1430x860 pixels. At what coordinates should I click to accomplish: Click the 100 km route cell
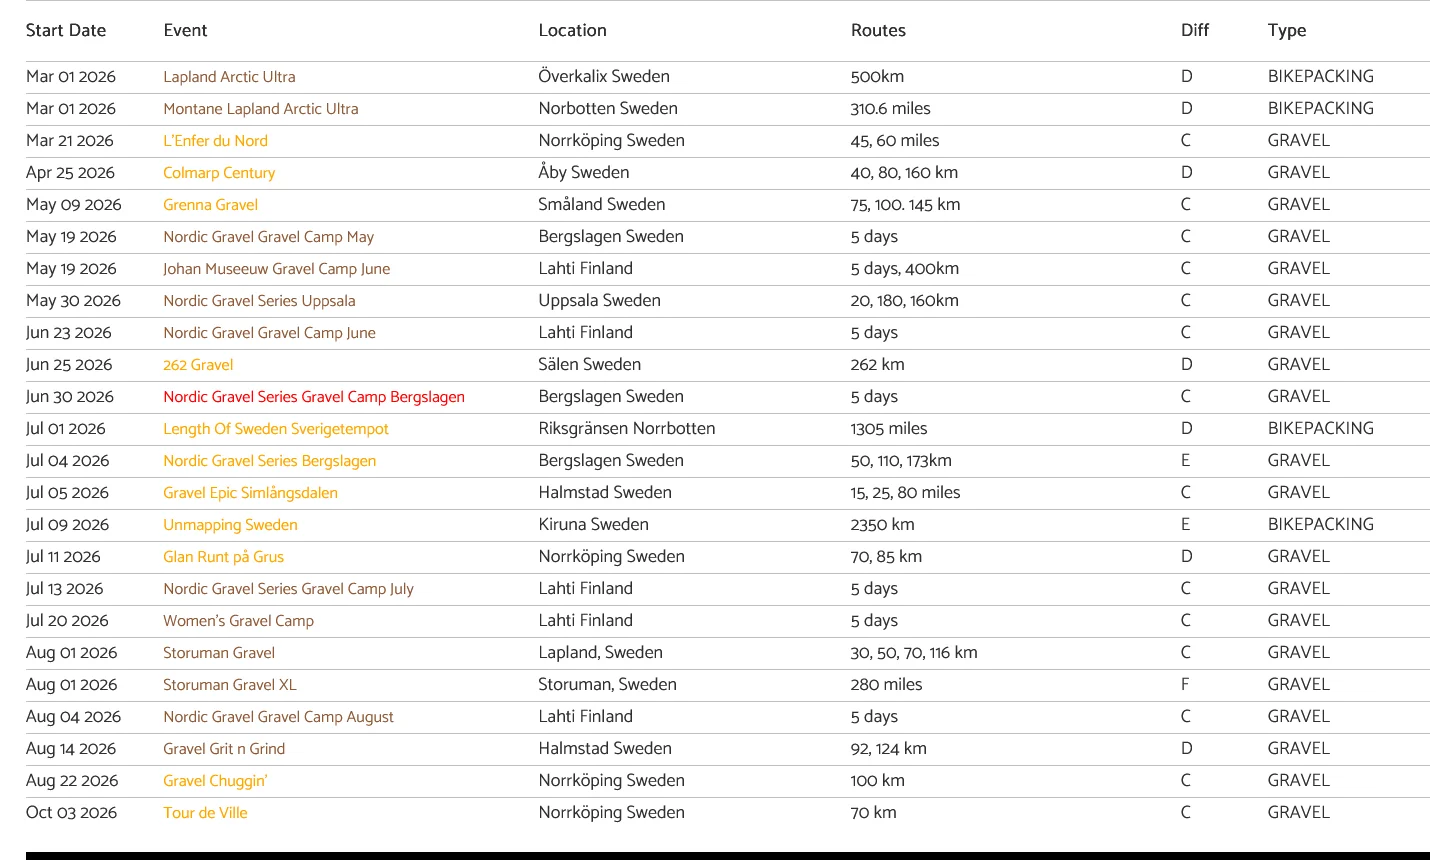pyautogui.click(x=878, y=781)
